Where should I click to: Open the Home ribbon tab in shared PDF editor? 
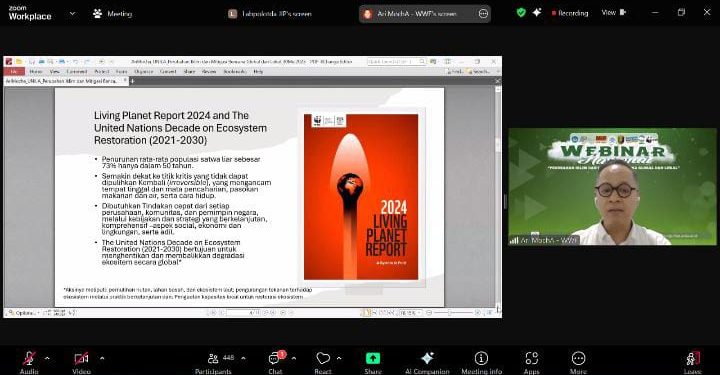(35, 72)
